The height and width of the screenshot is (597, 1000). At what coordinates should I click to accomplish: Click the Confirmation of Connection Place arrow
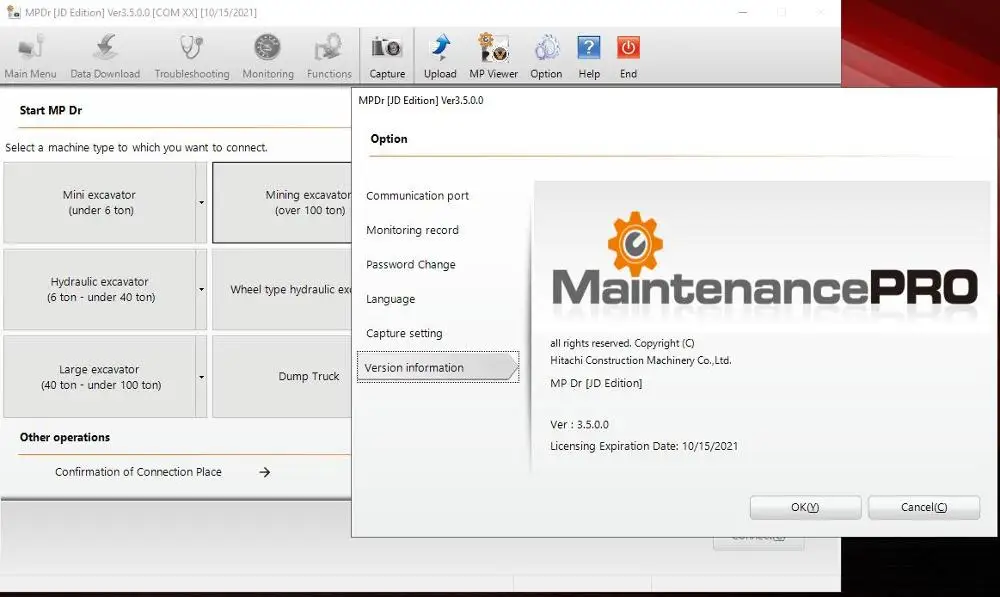265,472
